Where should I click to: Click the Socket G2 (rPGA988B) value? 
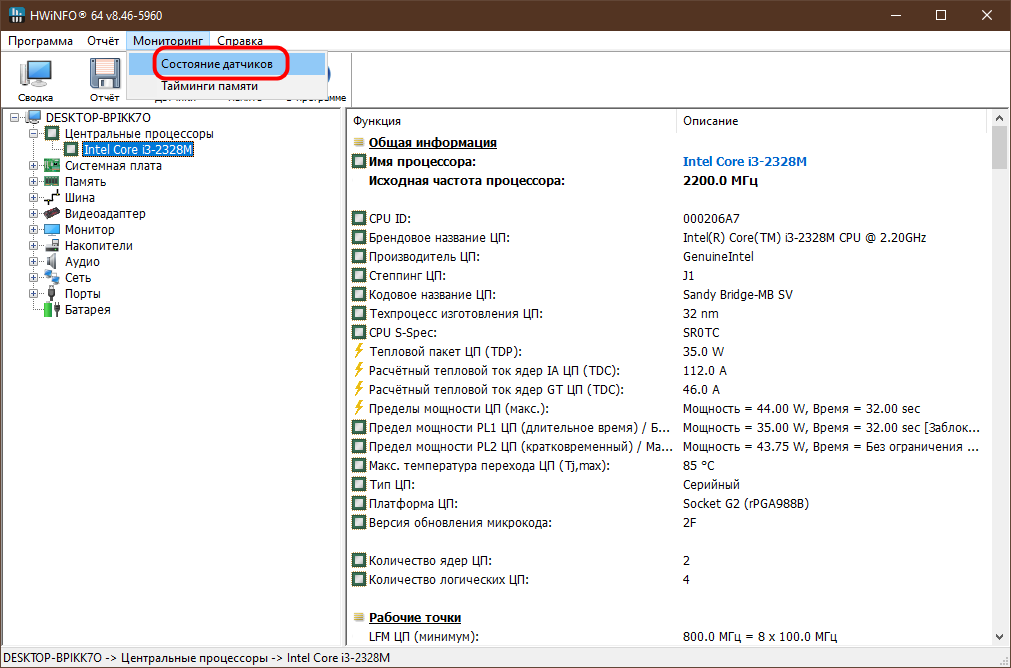tap(745, 504)
